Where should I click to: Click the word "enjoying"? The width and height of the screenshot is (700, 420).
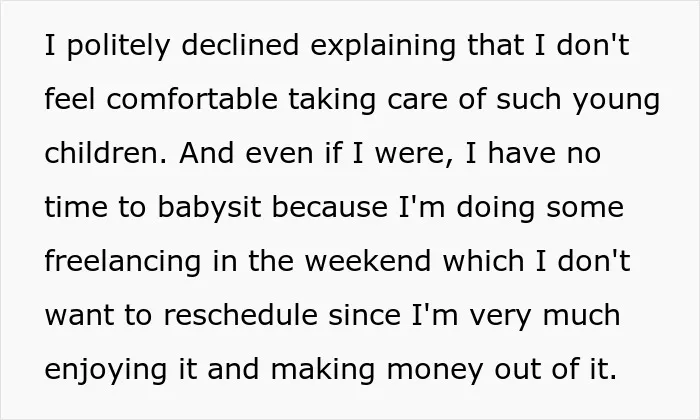pyautogui.click(x=106, y=370)
